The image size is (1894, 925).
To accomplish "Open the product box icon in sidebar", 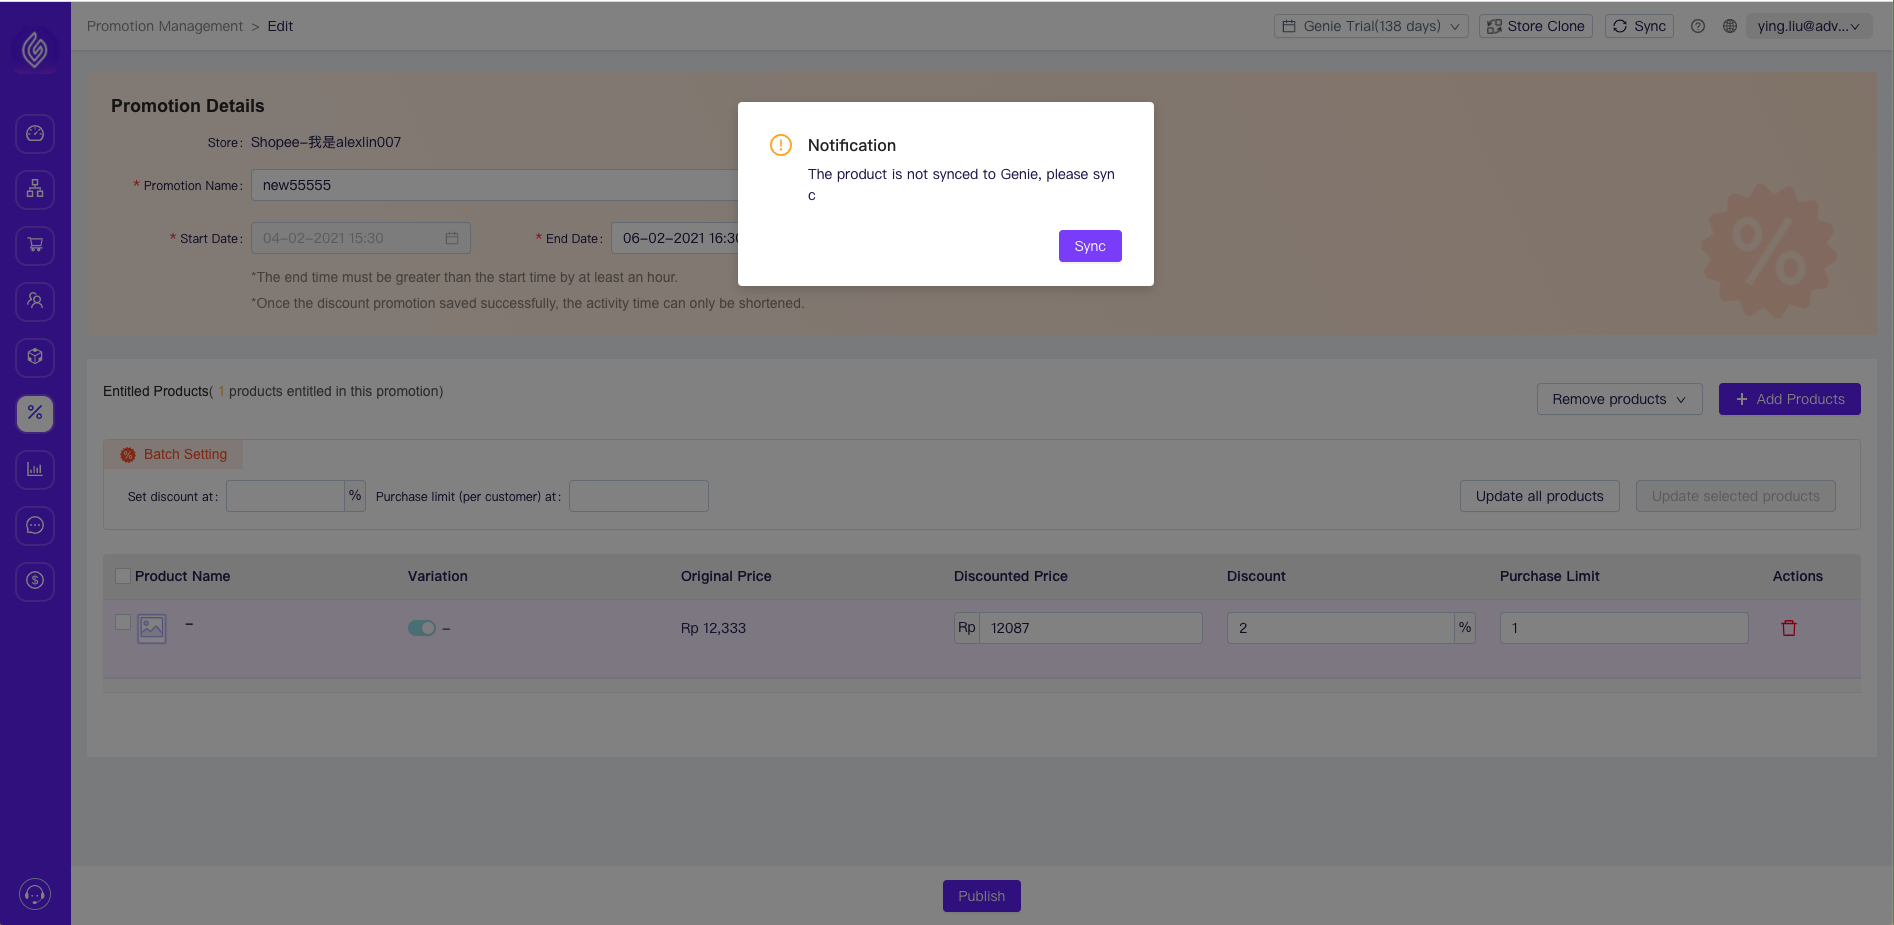I will pos(35,357).
